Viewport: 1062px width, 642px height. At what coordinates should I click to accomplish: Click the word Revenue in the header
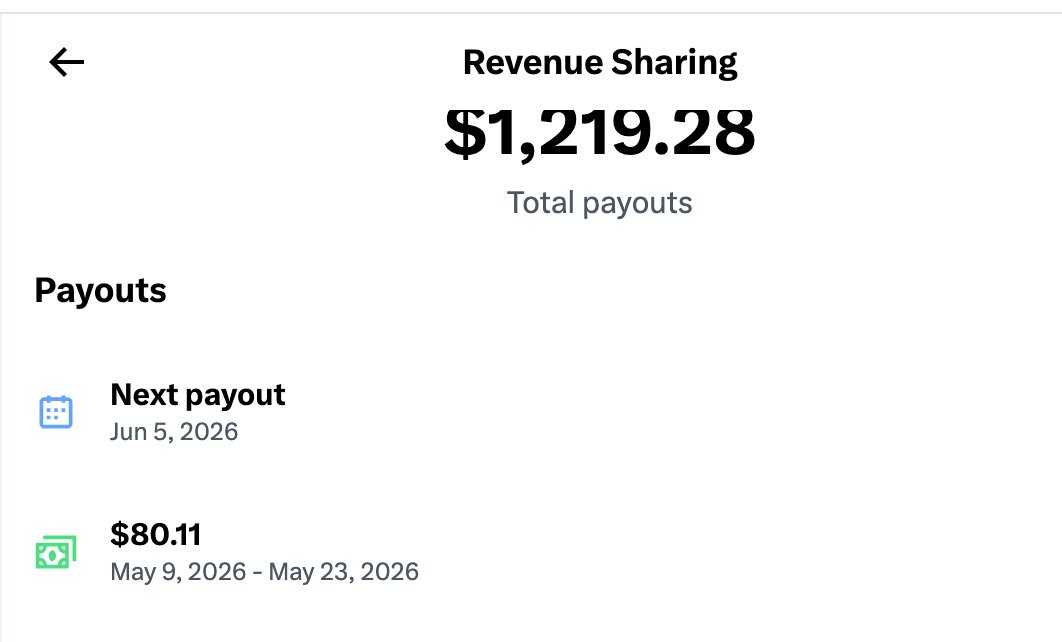coord(533,62)
